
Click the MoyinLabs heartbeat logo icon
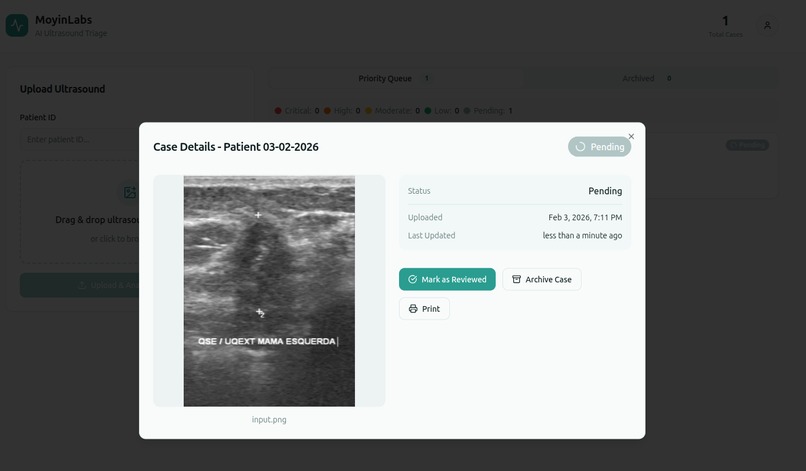(x=17, y=25)
